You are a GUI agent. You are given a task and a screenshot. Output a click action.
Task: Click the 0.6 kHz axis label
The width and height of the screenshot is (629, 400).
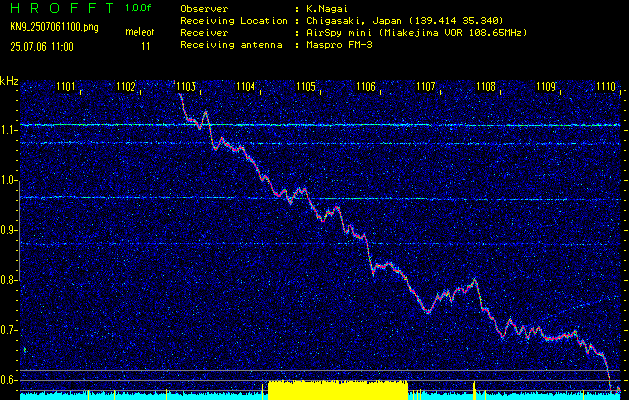click(9, 380)
